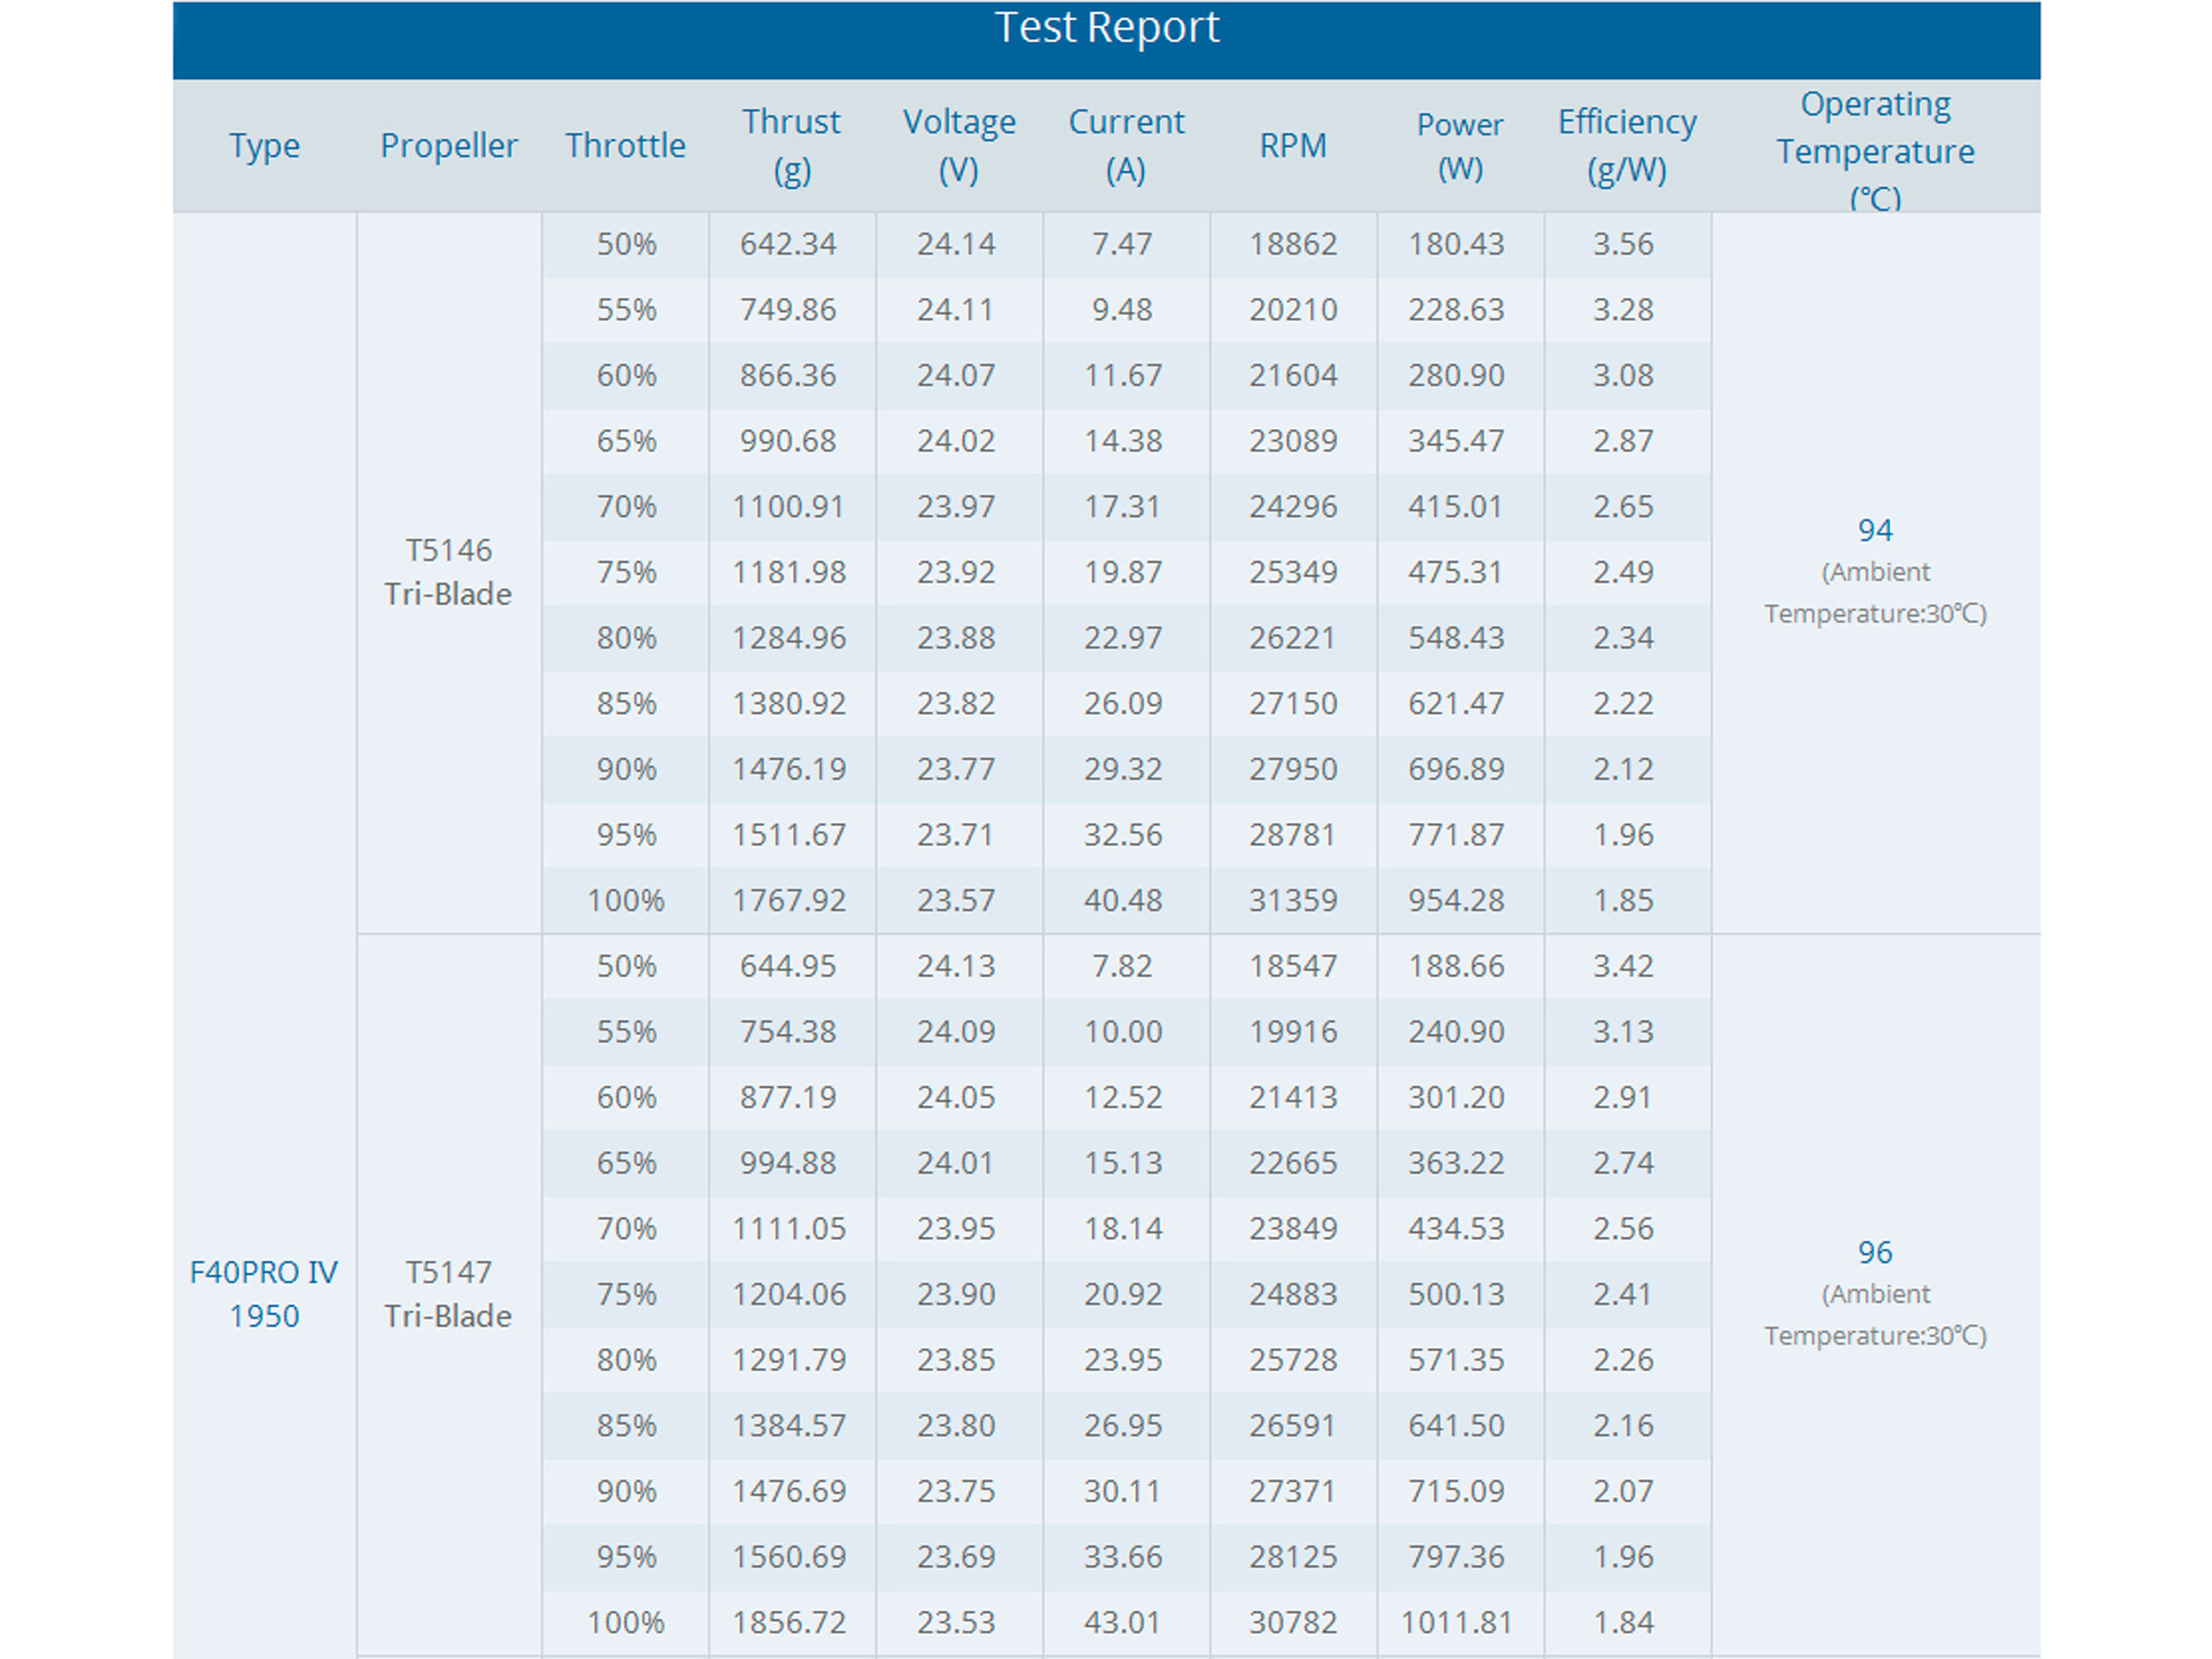This screenshot has width=2212, height=1659.
Task: Click the F40PRO IV 1950 type cell
Action: [x=264, y=1293]
